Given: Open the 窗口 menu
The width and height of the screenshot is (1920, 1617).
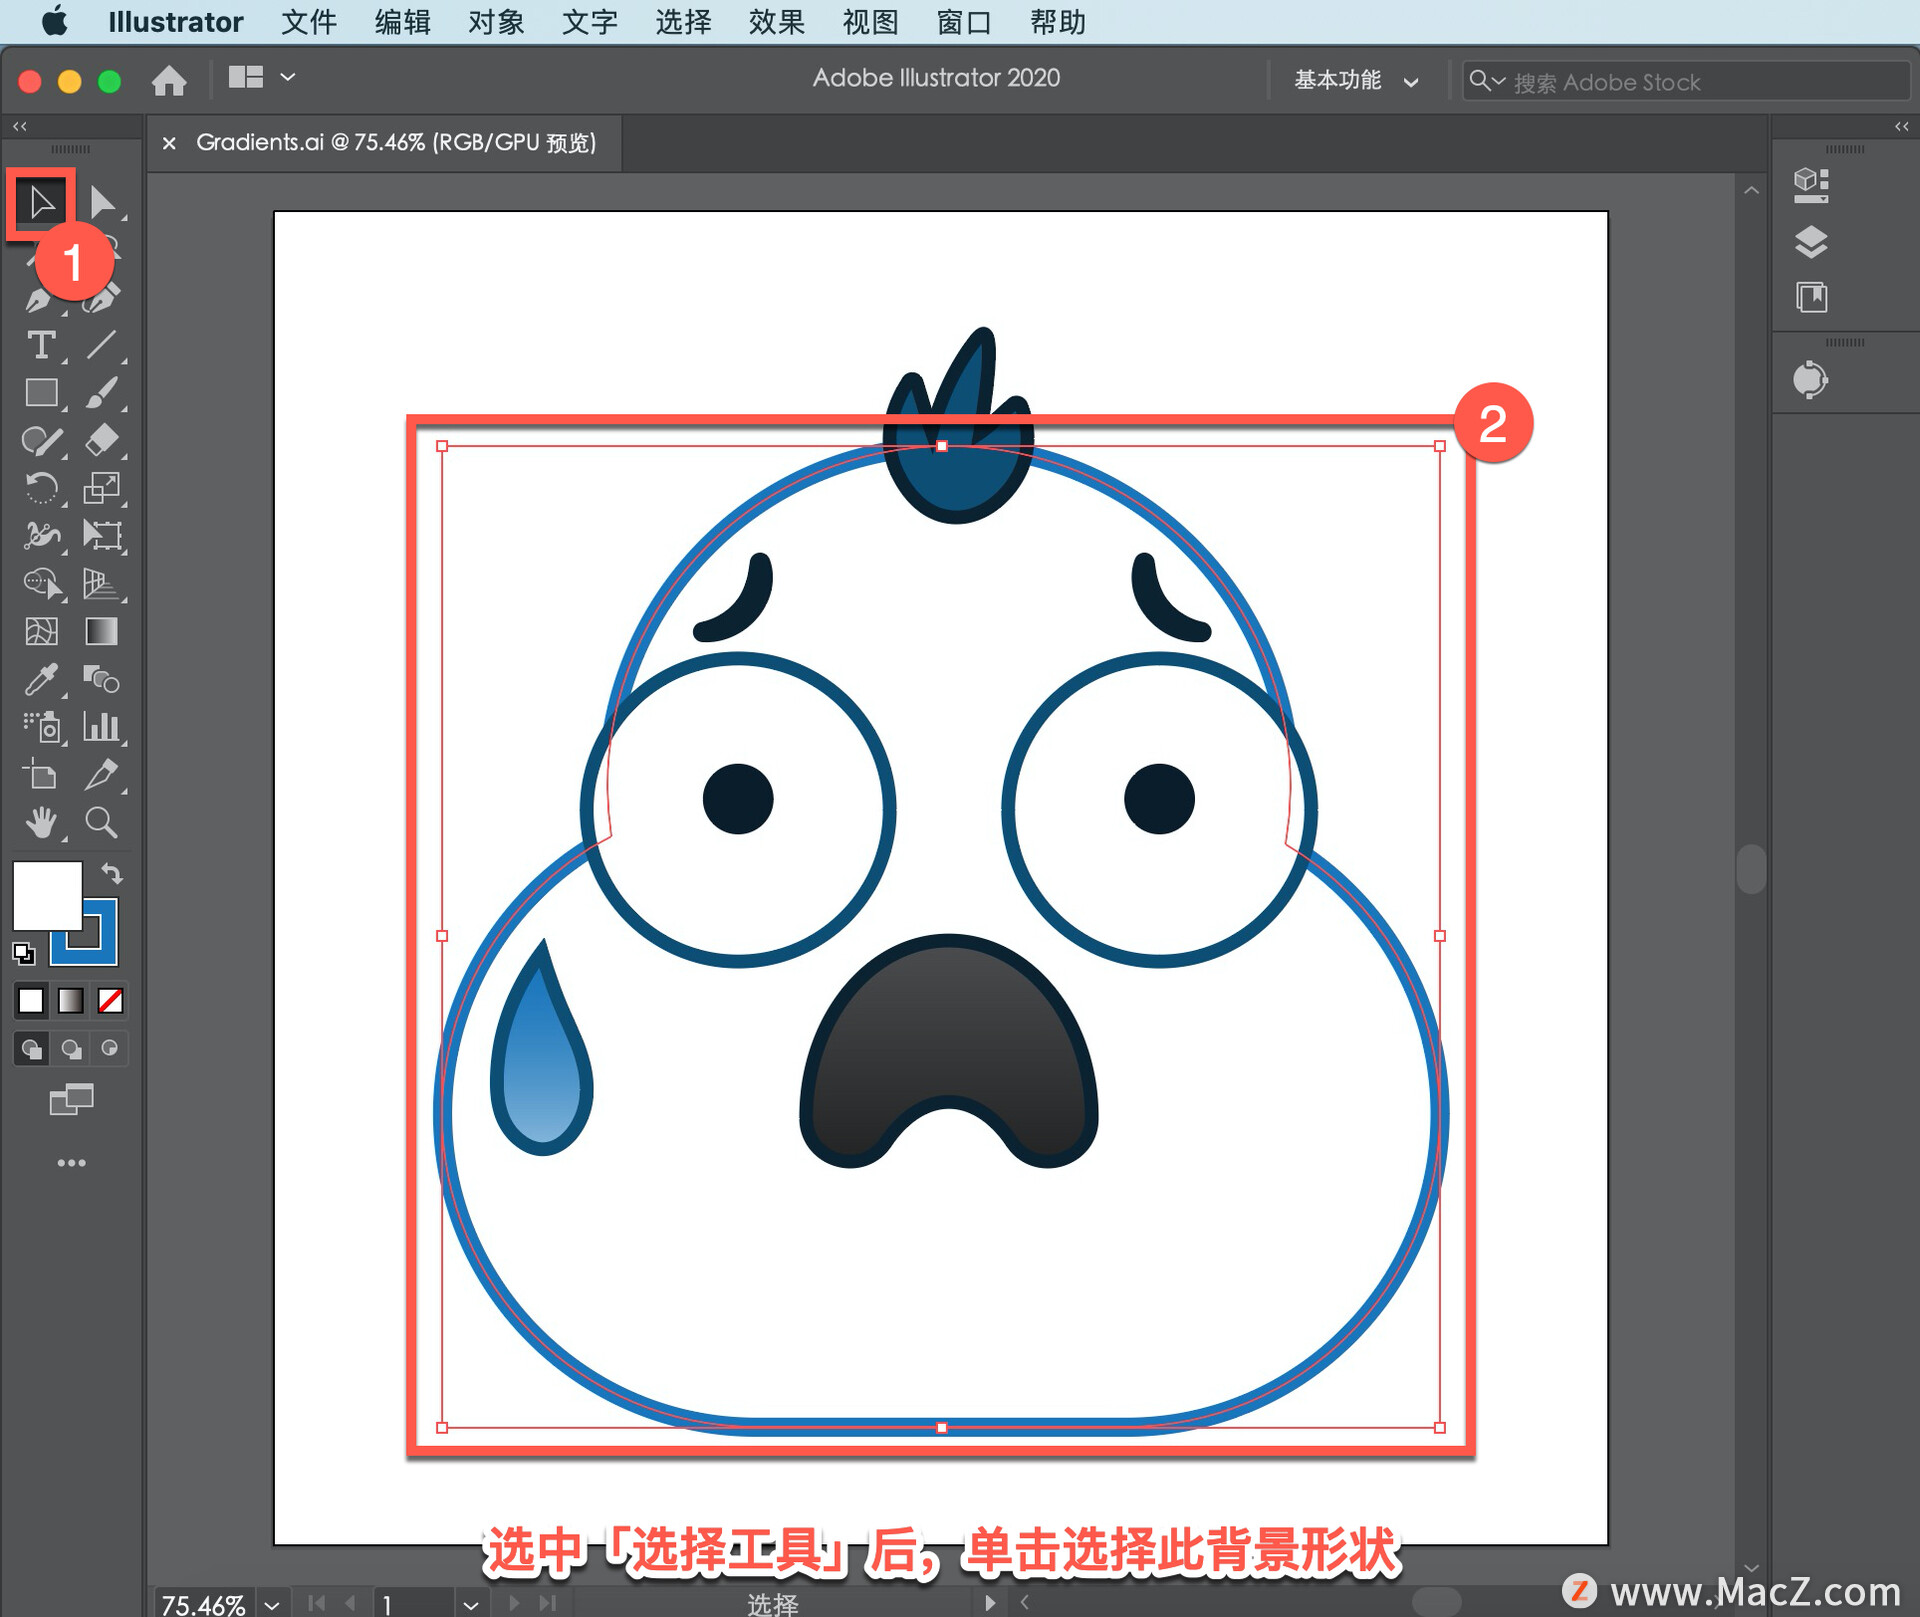Looking at the screenshot, I should tap(963, 21).
